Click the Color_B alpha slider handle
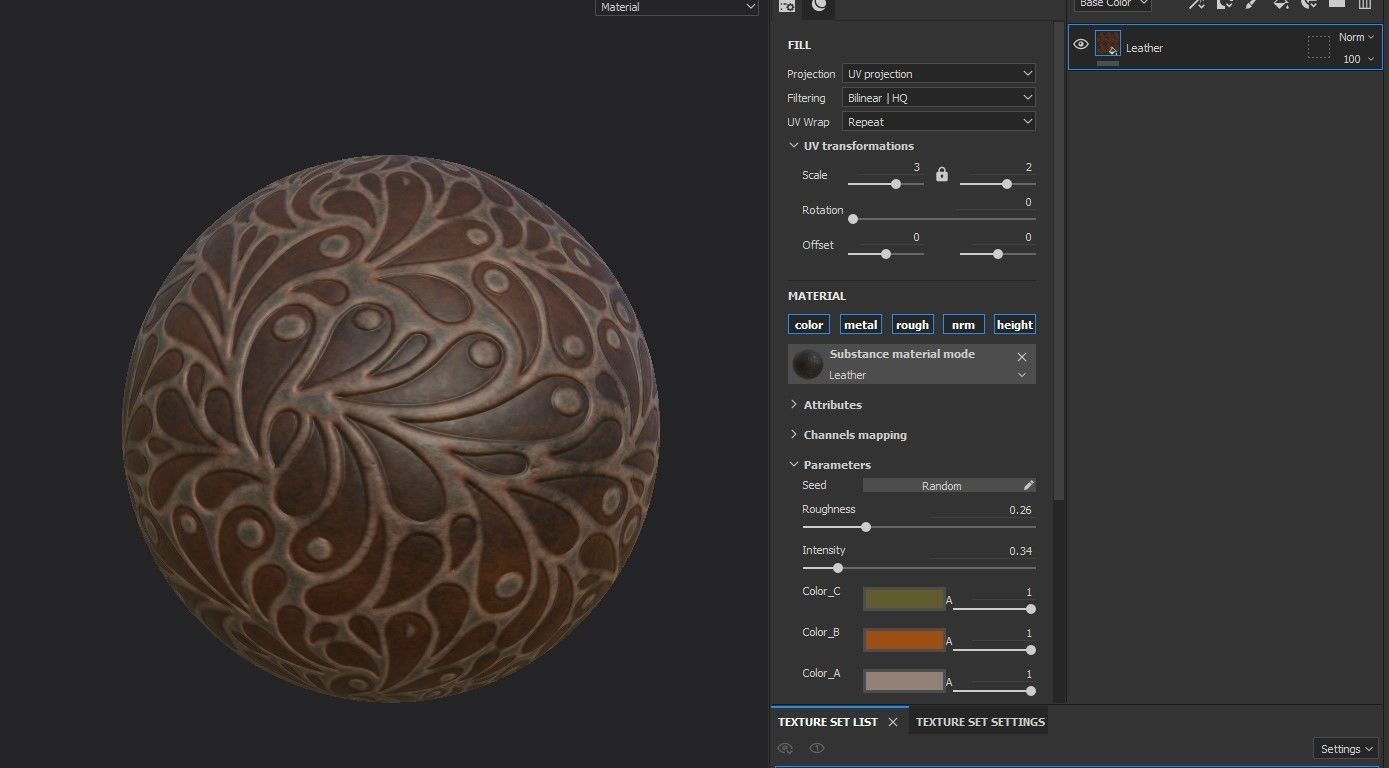 point(1031,650)
